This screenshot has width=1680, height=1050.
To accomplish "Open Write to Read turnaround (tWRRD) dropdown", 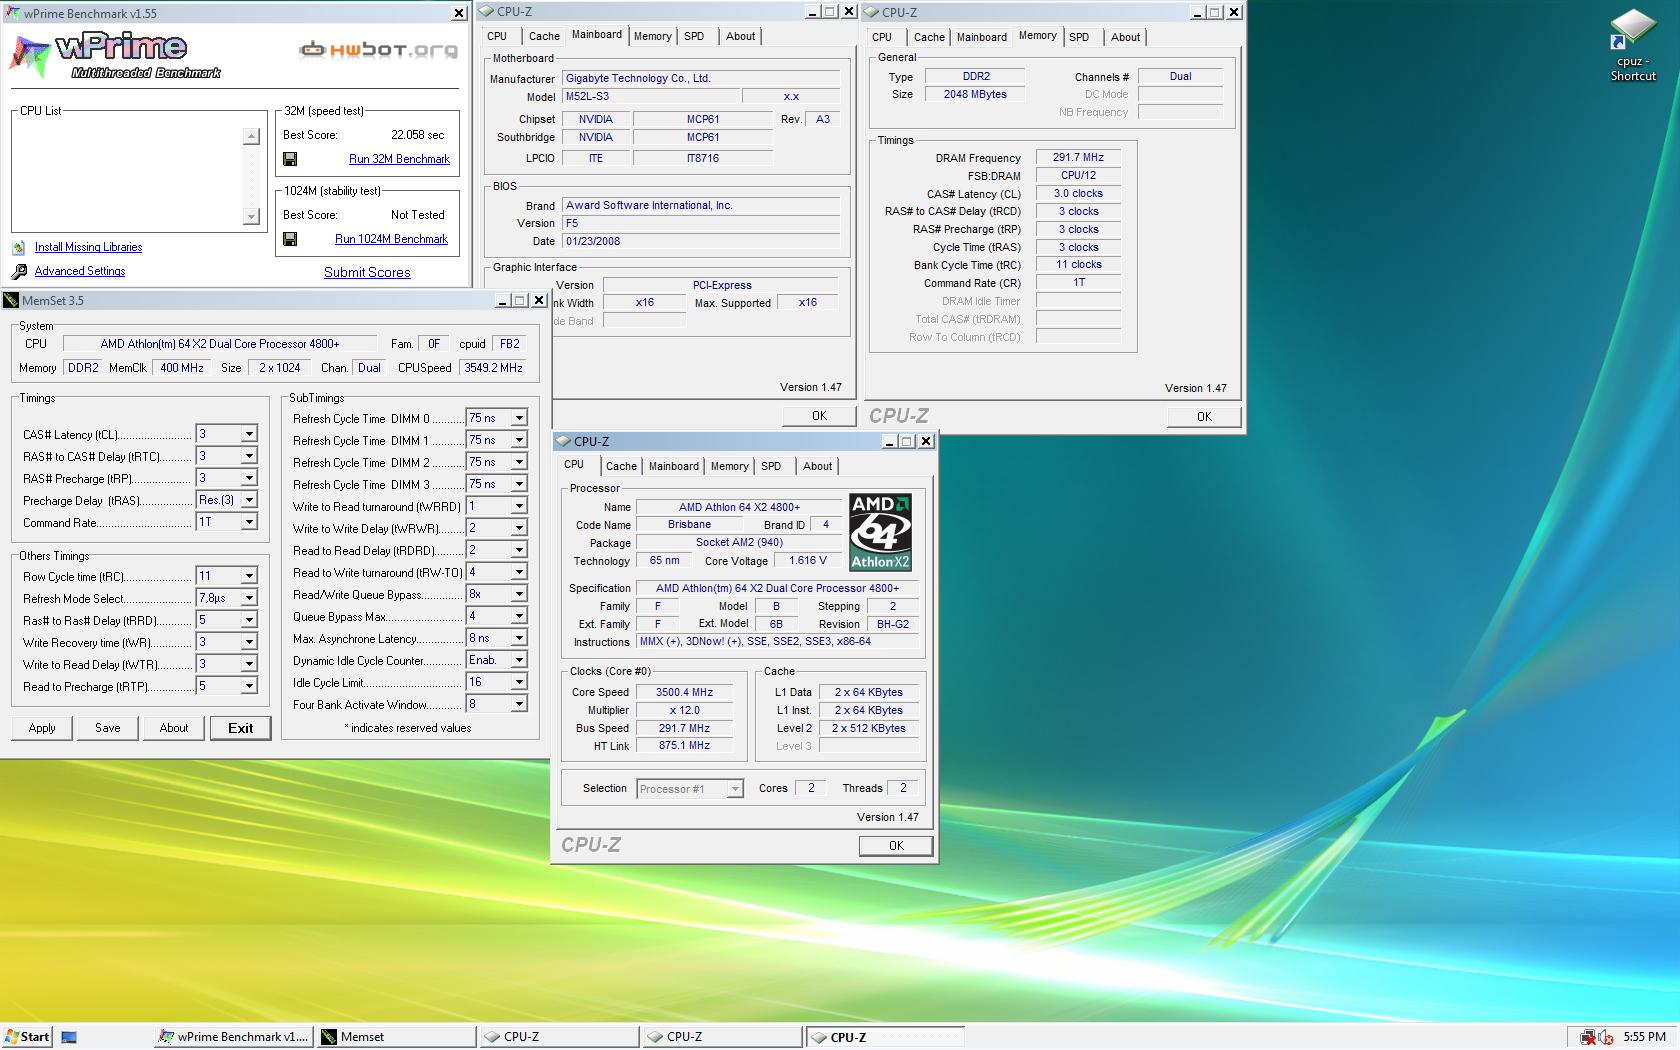I will coord(519,506).
